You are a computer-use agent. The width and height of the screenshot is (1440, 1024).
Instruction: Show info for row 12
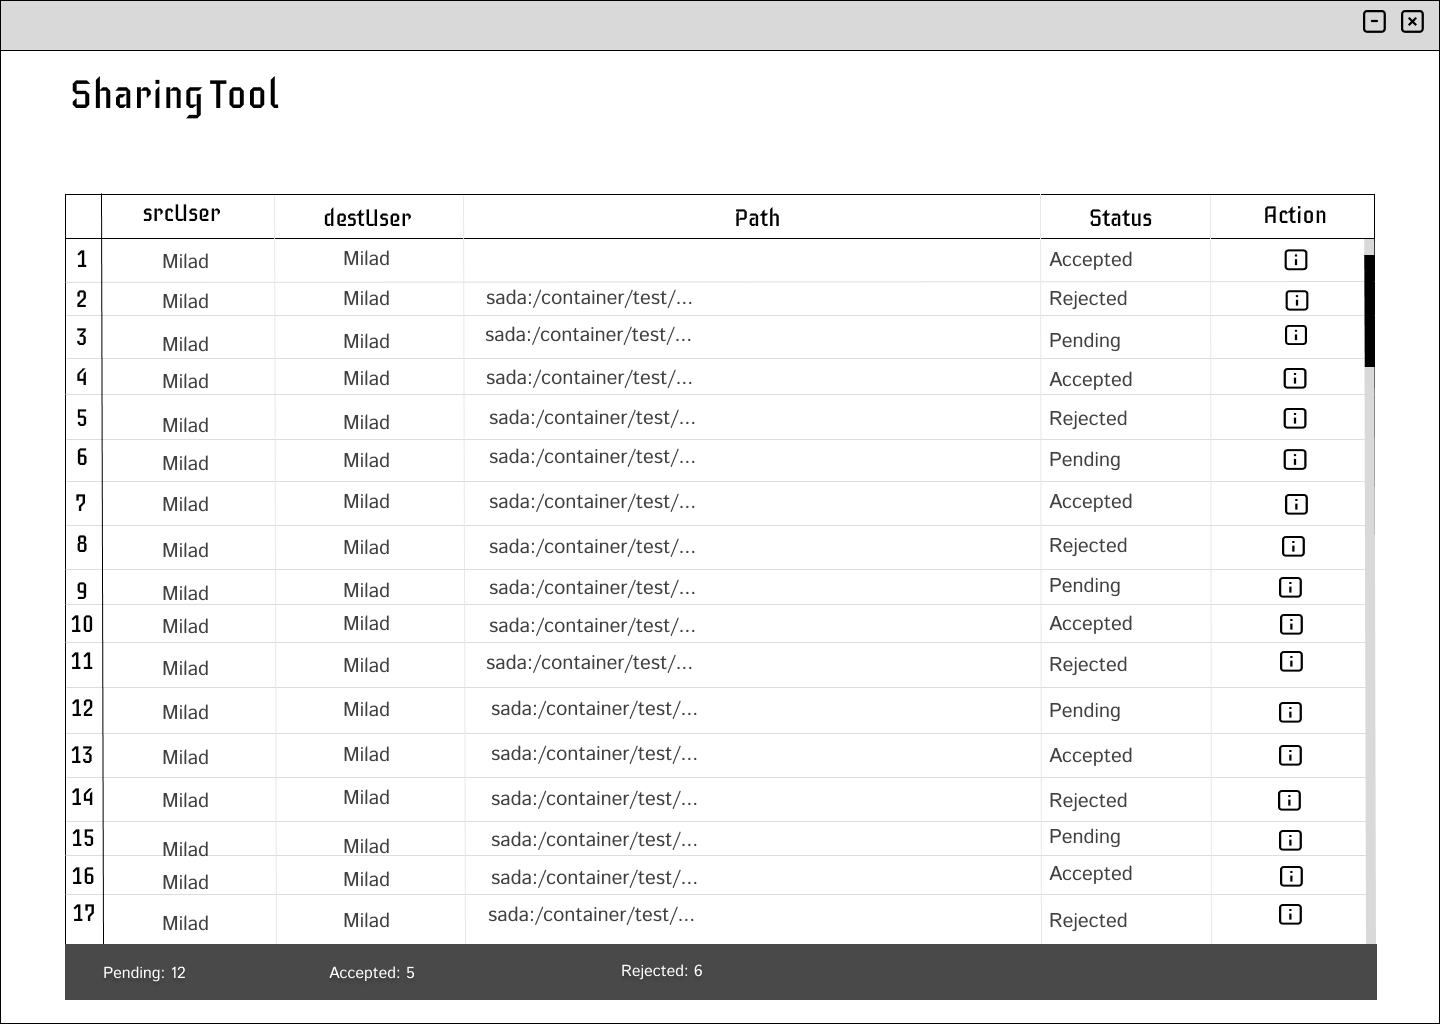tap(1290, 712)
